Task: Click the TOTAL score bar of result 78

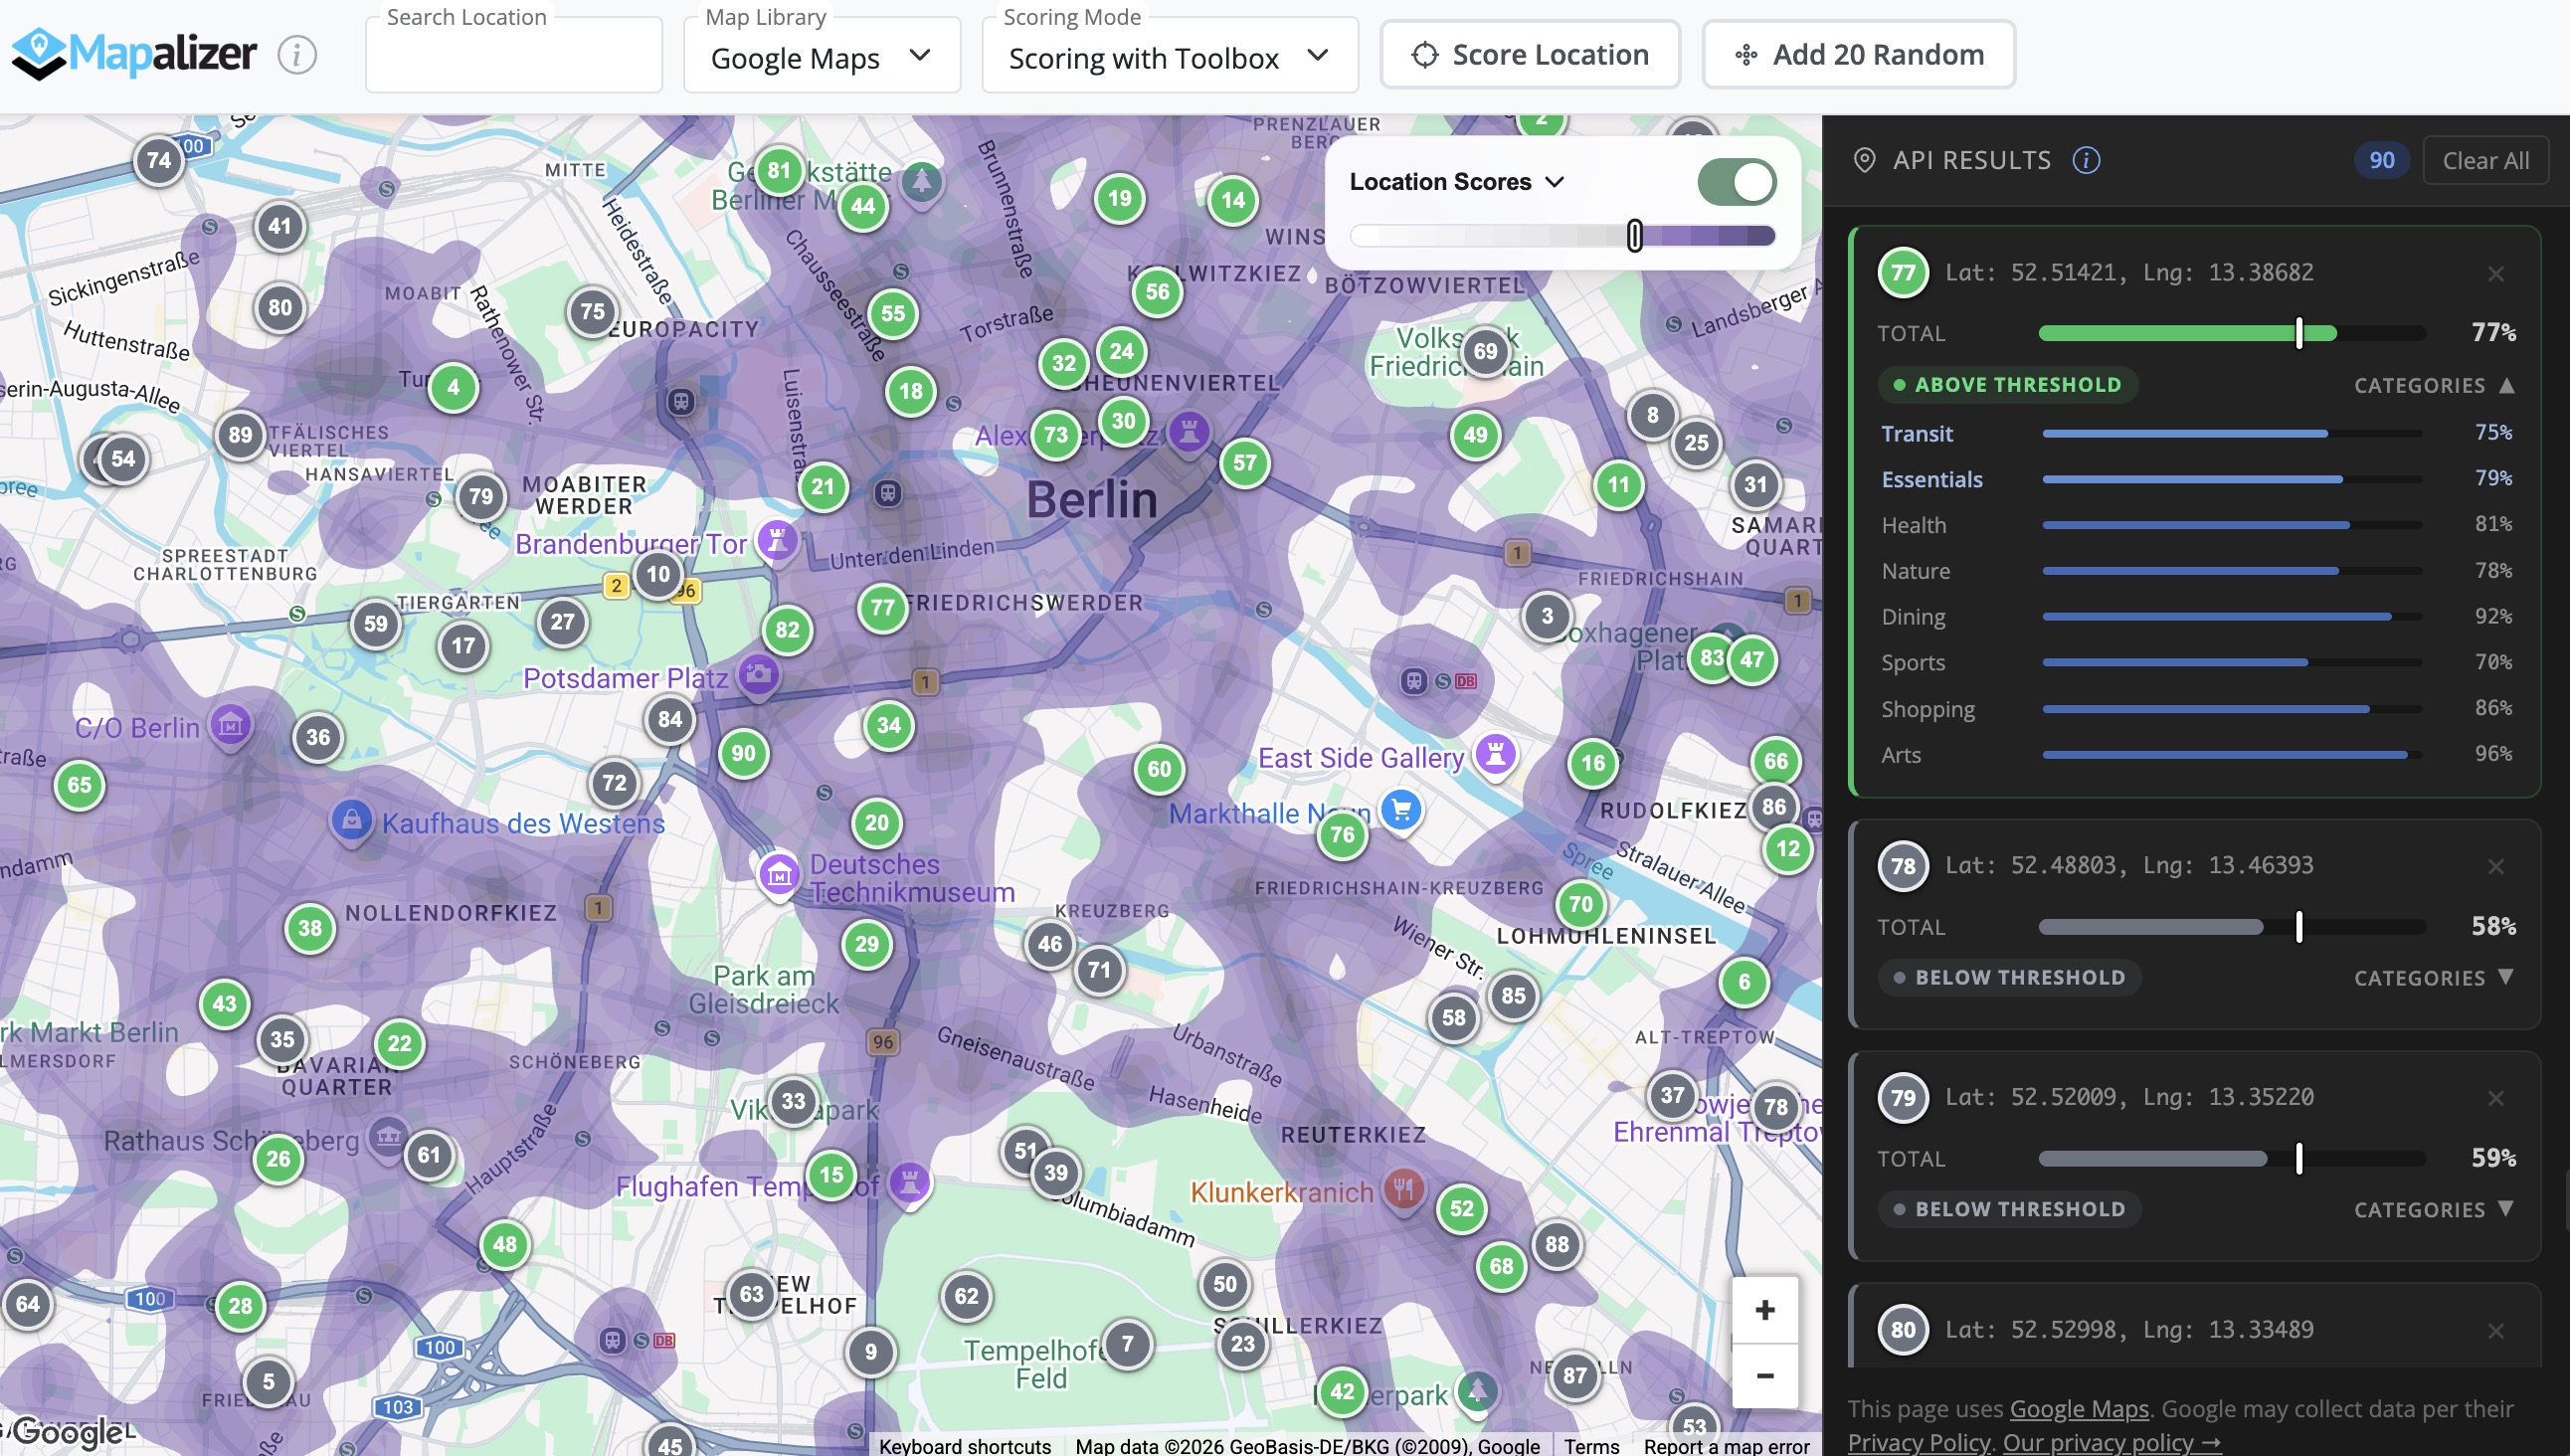Action: [x=2232, y=927]
